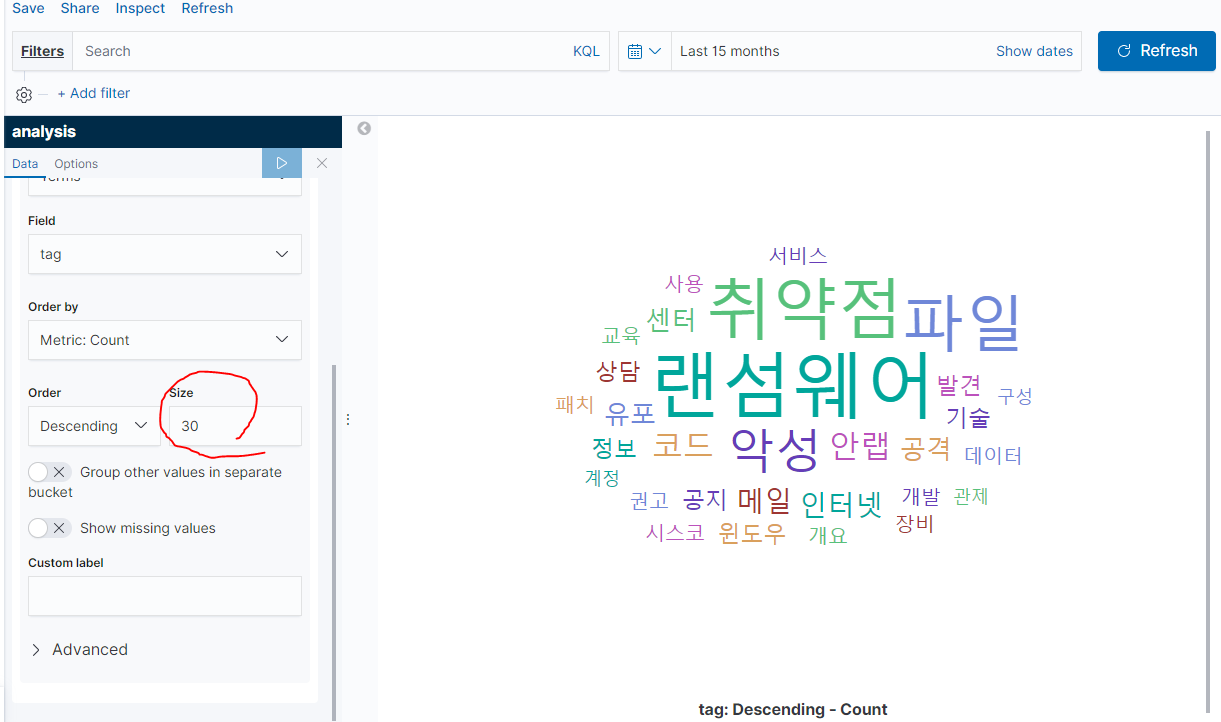
Task: Click the Custom label input field
Action: tap(165, 596)
